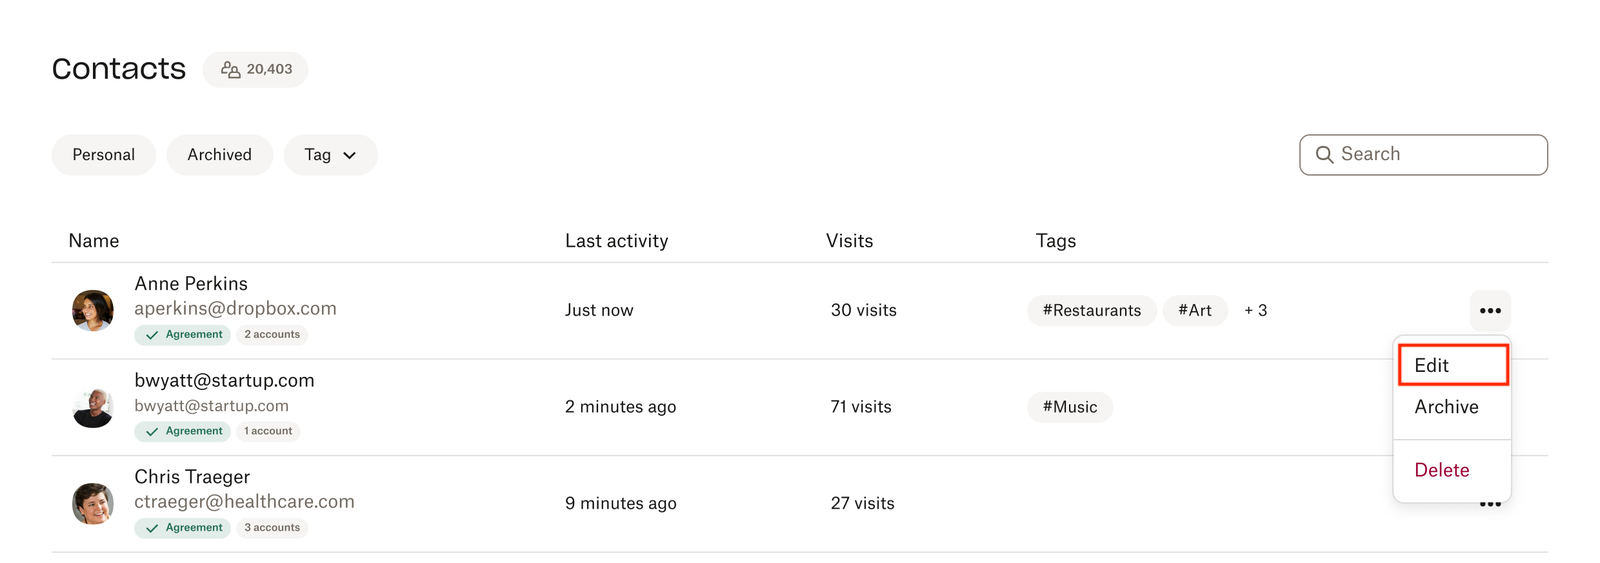Toggle the Personal filter chip
This screenshot has height=563, width=1600.
(x=104, y=155)
